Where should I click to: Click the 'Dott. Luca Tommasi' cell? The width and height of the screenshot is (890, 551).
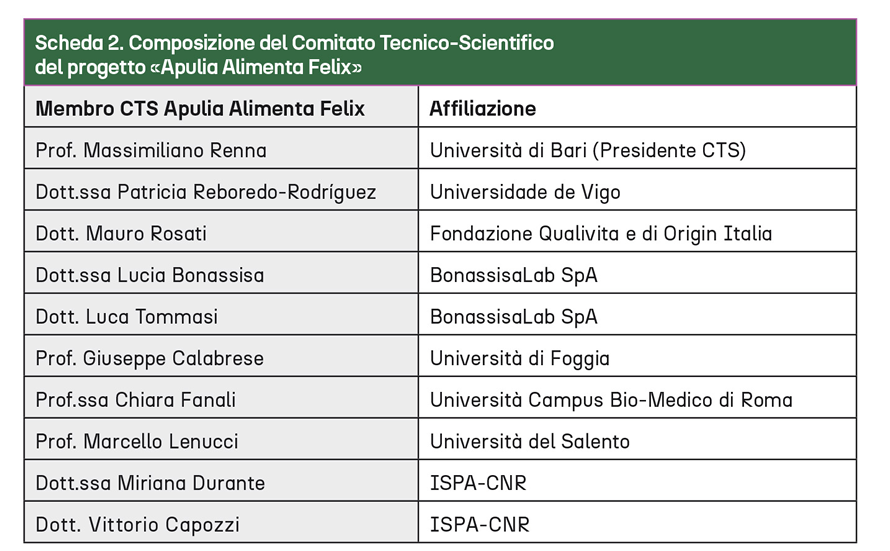point(126,317)
